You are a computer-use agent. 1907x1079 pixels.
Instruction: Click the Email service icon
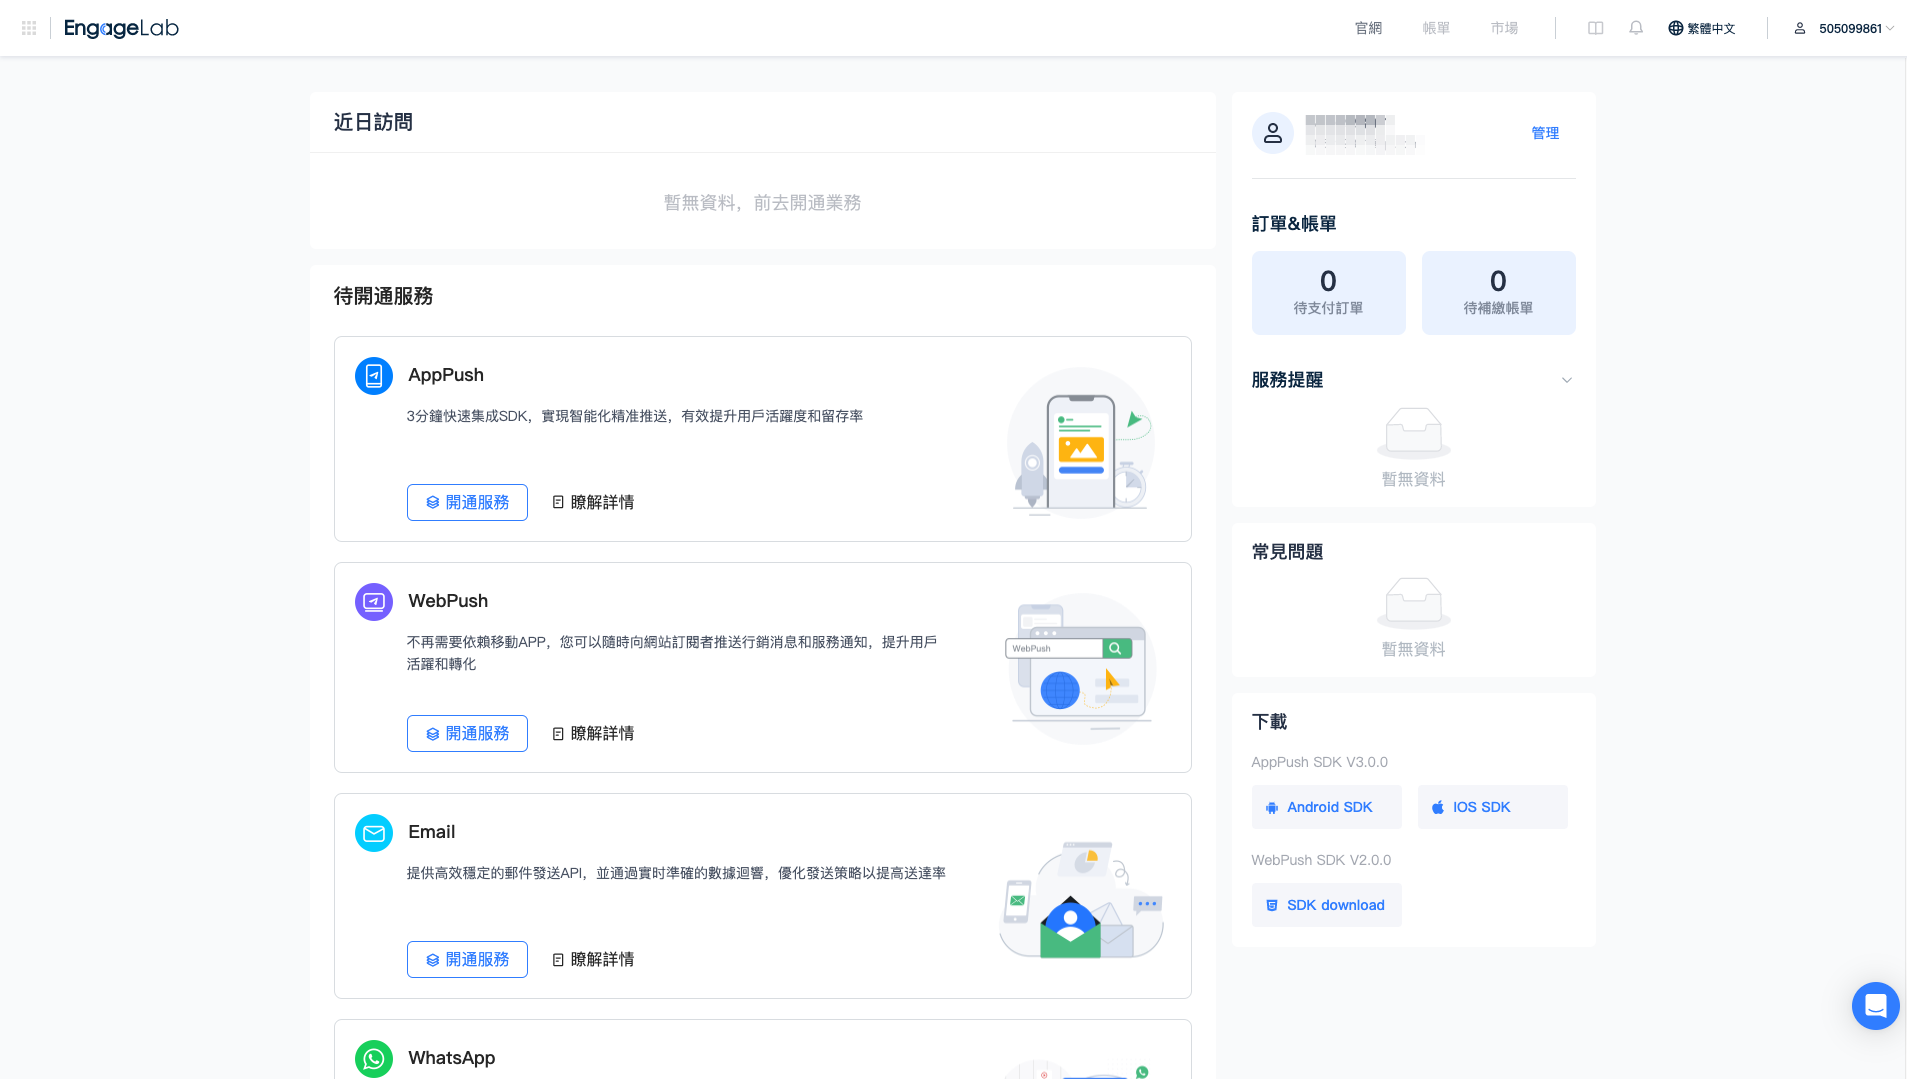(374, 833)
